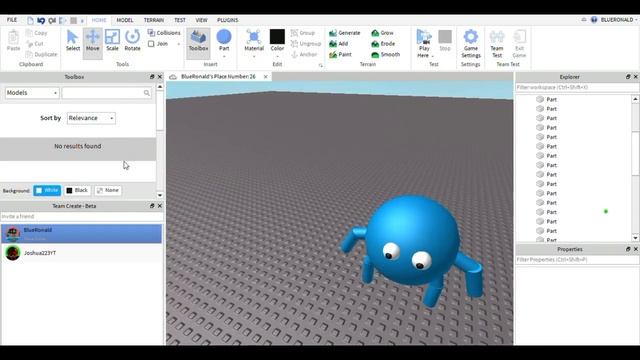Select BlueRonald in Team Create list
640x360 pixels.
coord(81,233)
